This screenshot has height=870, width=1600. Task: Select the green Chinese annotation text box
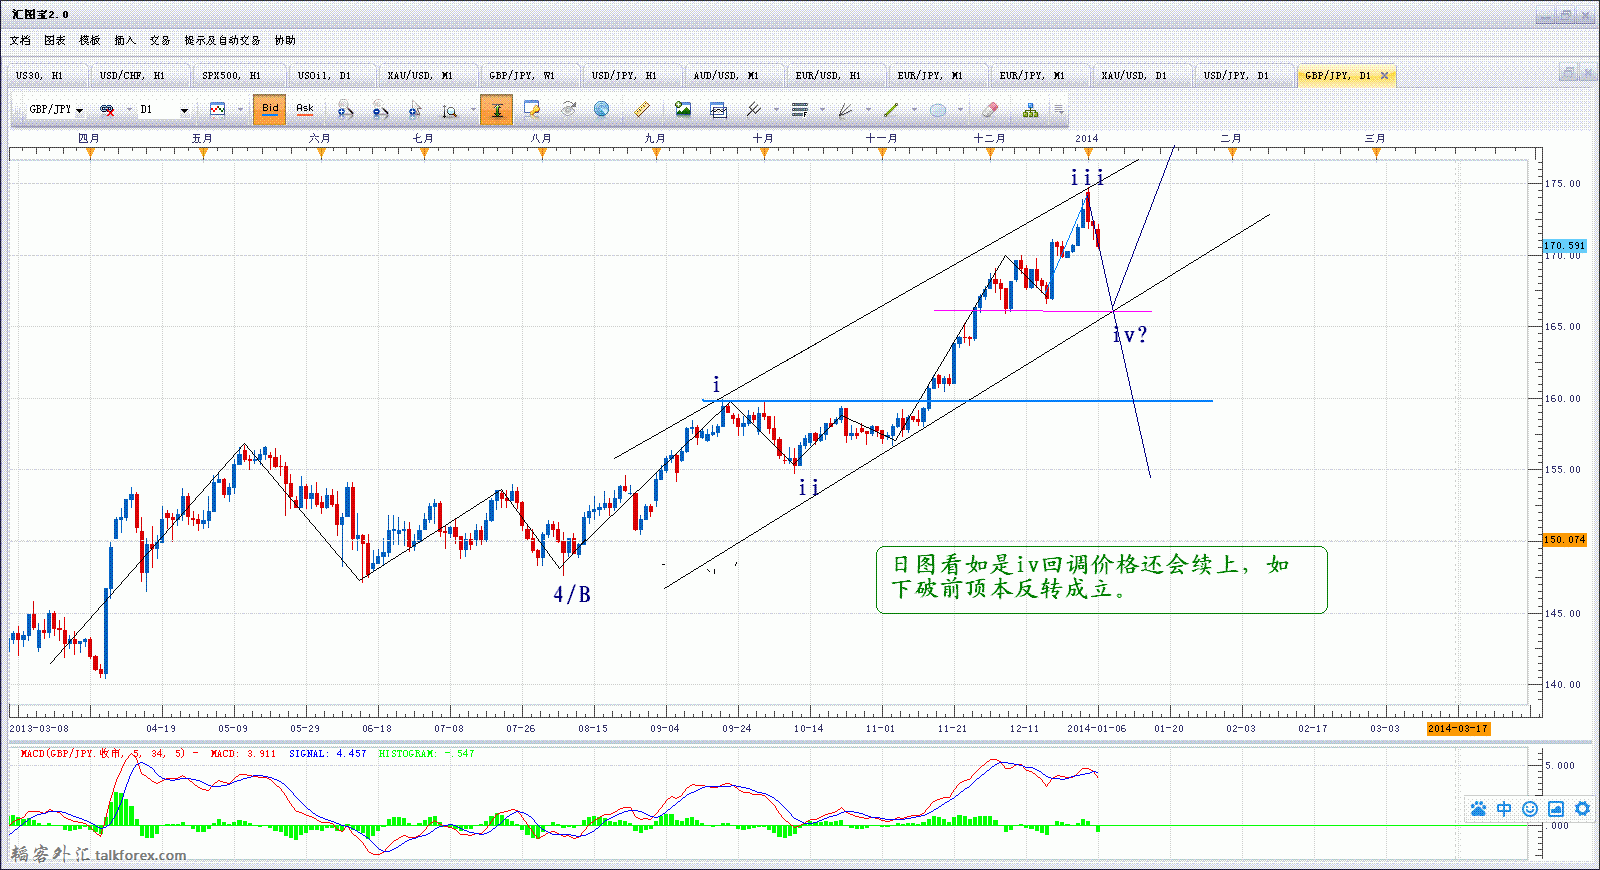[1102, 580]
